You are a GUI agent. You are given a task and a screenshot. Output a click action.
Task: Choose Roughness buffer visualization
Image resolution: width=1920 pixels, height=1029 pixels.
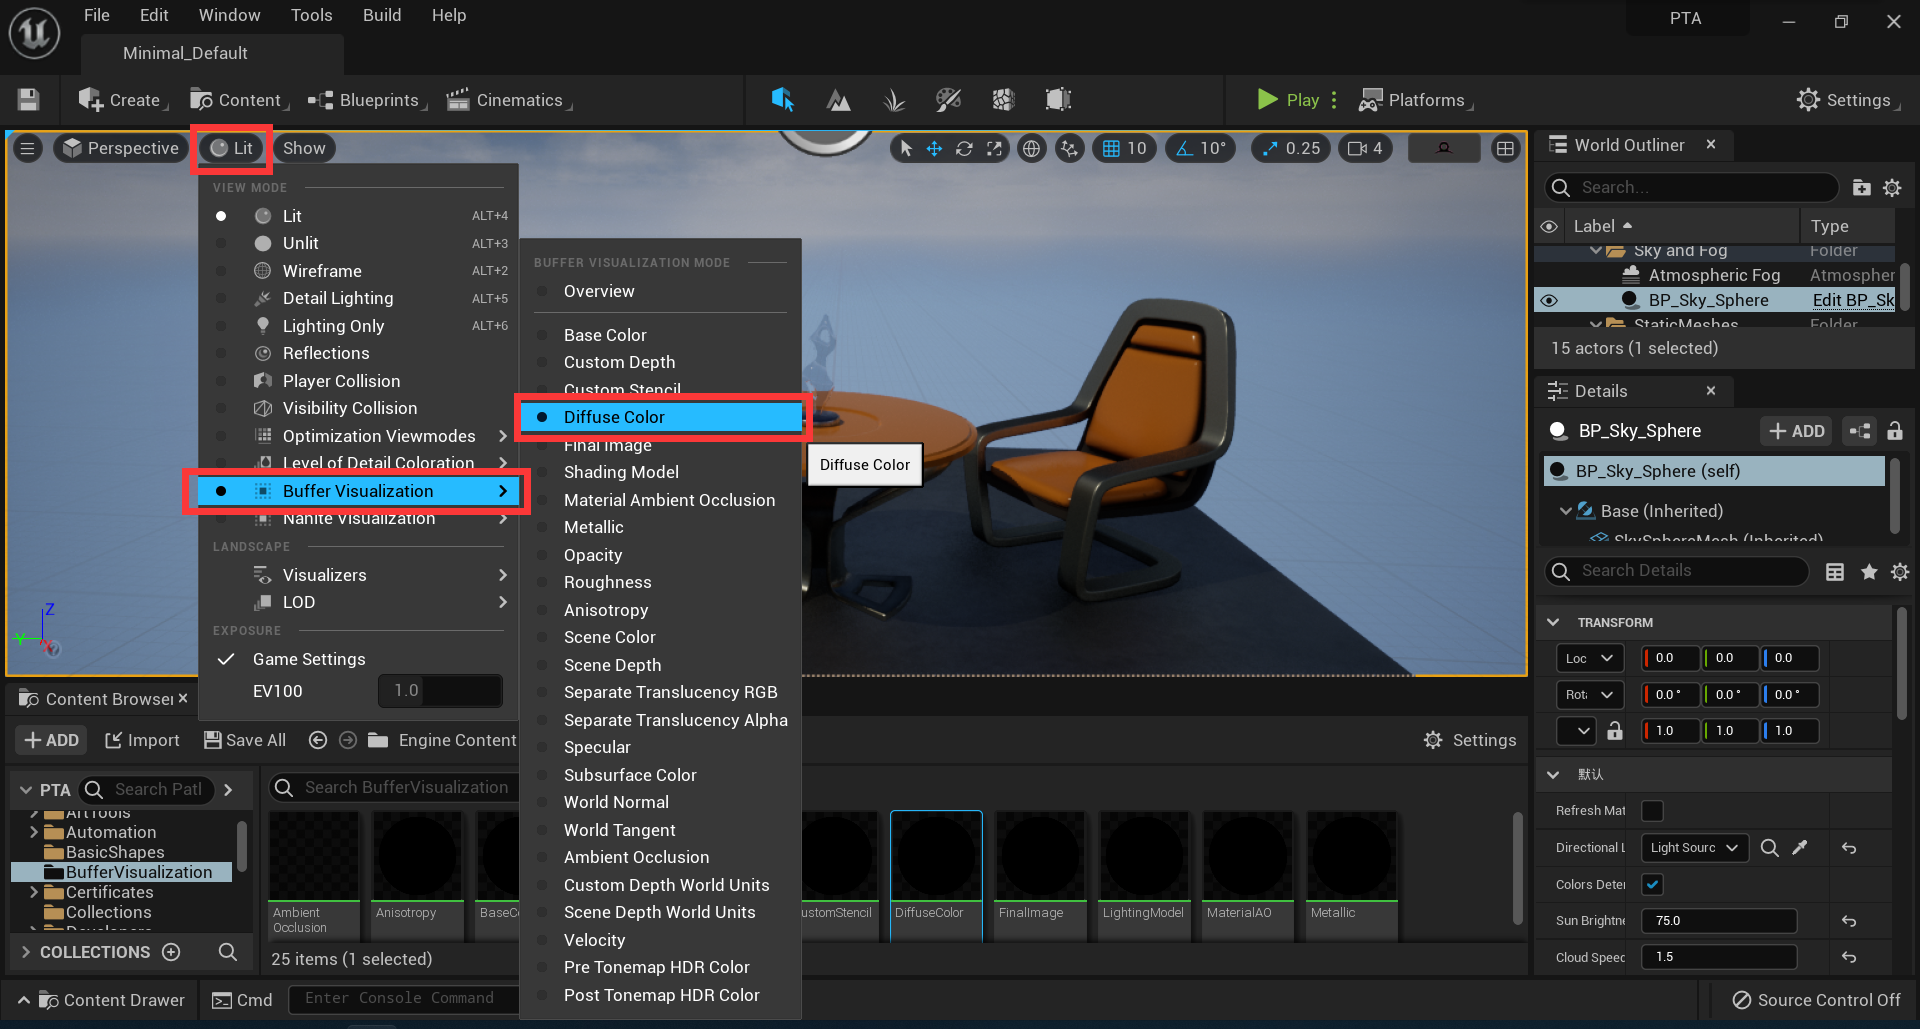coord(607,582)
